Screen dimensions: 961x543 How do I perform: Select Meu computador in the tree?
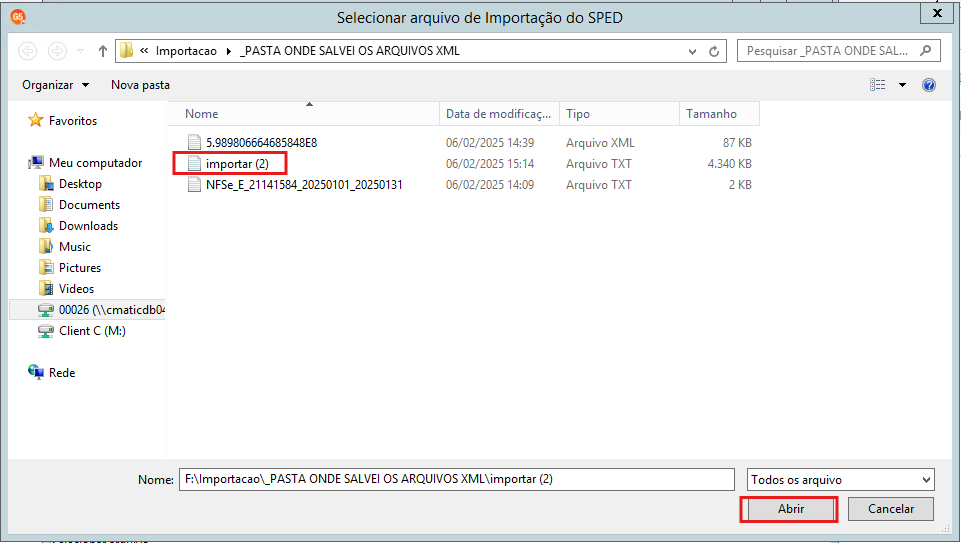[96, 163]
